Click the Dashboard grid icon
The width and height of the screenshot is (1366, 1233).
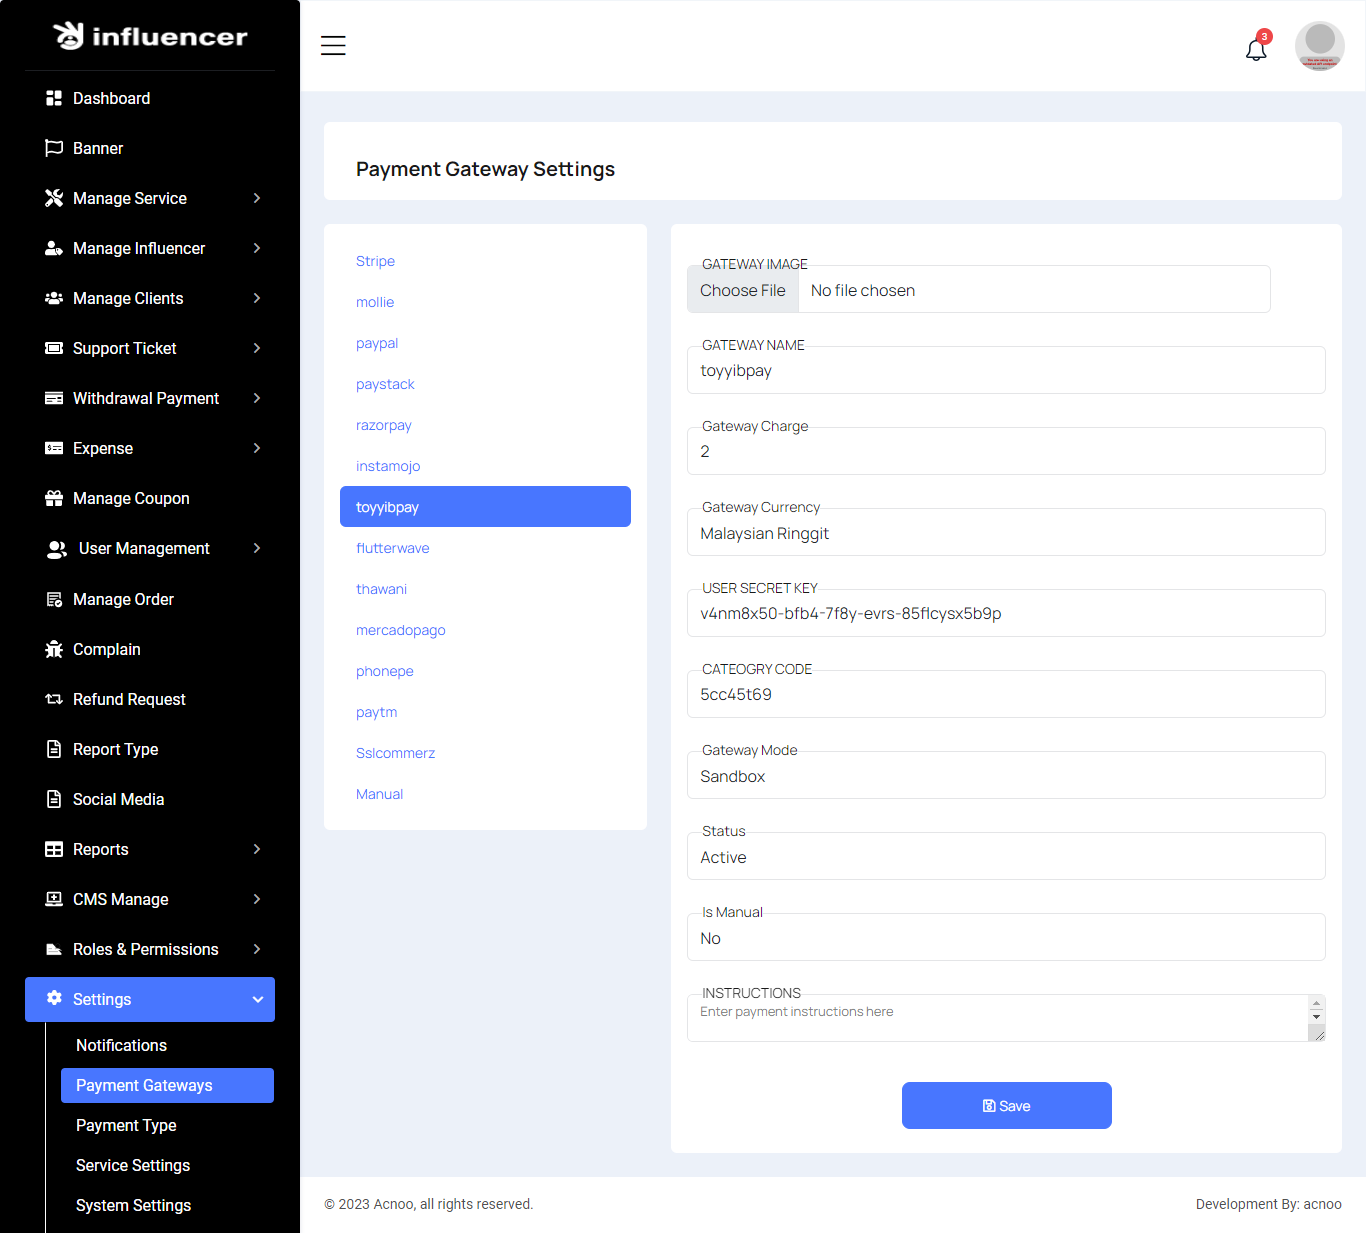(x=54, y=98)
